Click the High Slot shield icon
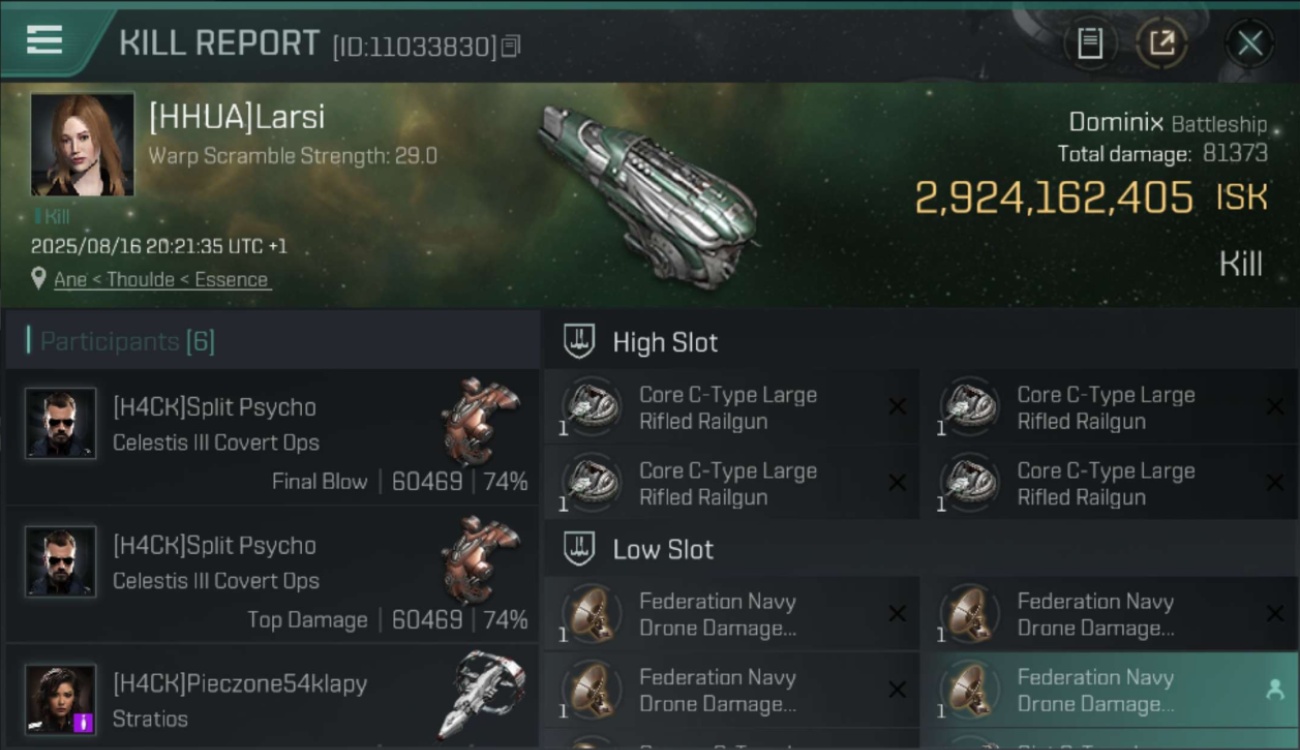This screenshot has height=750, width=1300. 580,342
